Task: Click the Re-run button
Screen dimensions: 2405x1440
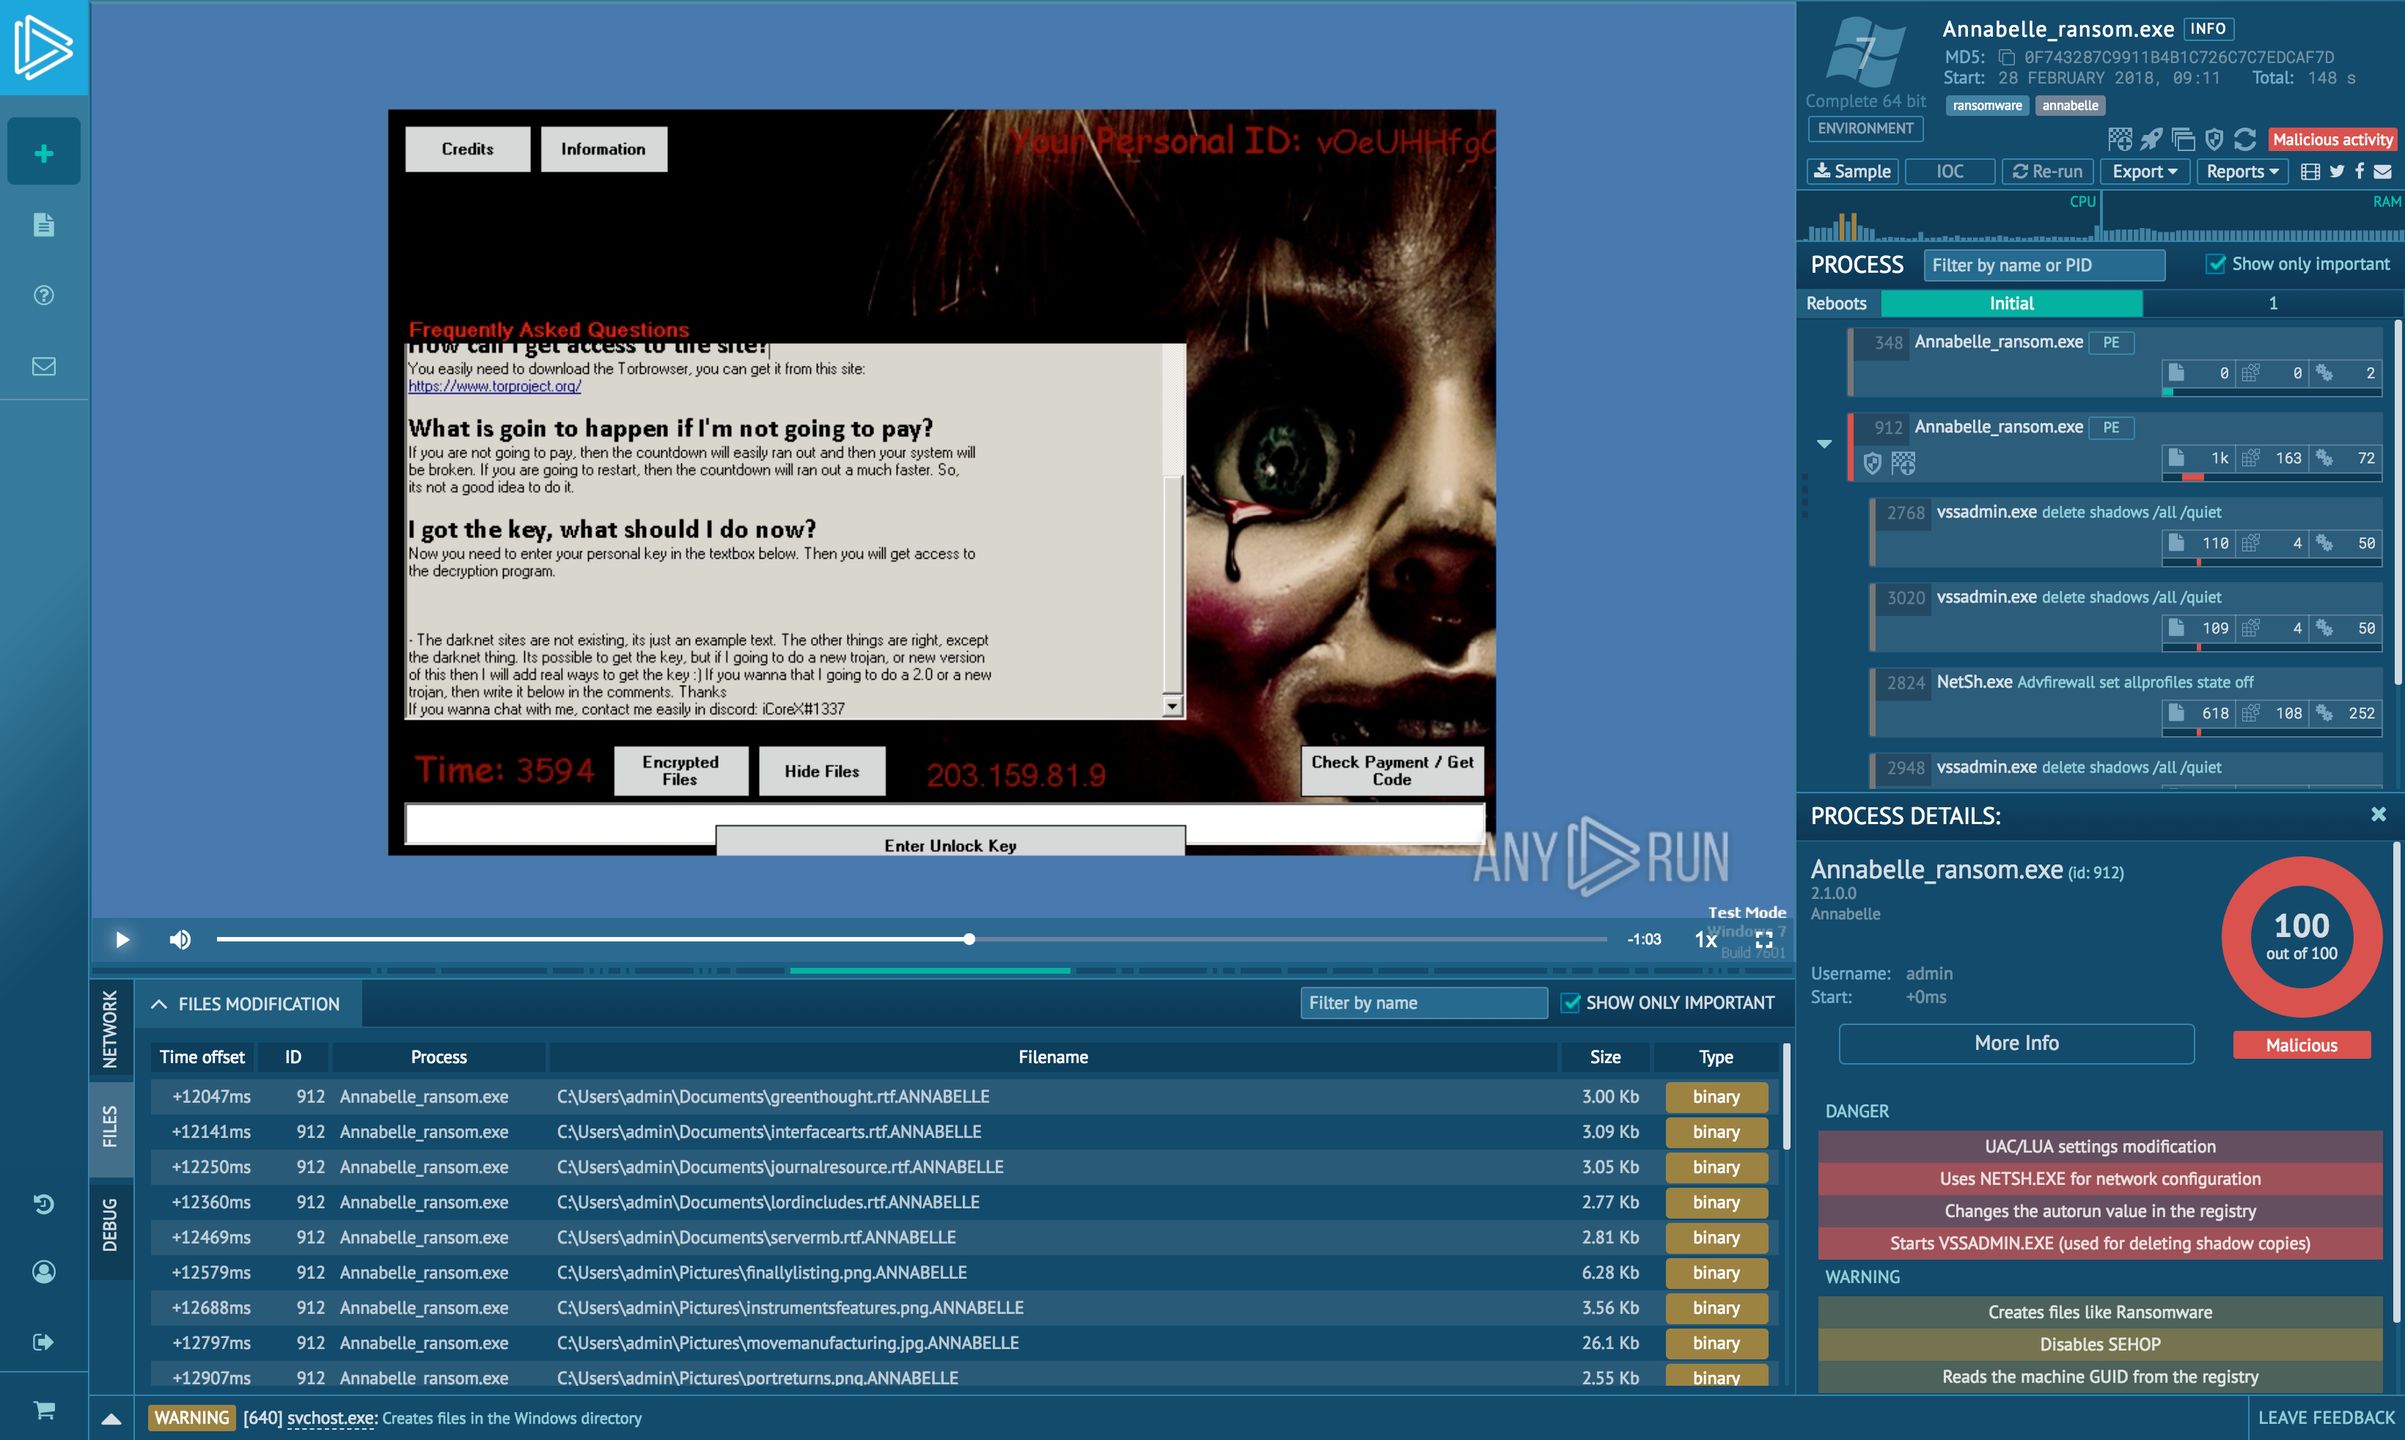Action: 2046,172
